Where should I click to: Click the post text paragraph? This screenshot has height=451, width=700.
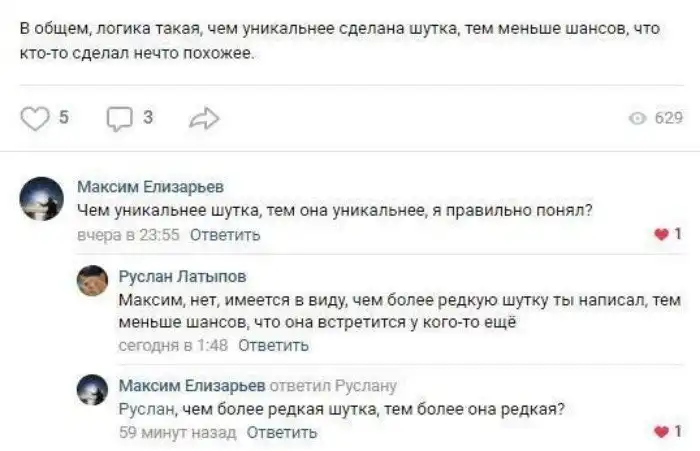click(340, 41)
